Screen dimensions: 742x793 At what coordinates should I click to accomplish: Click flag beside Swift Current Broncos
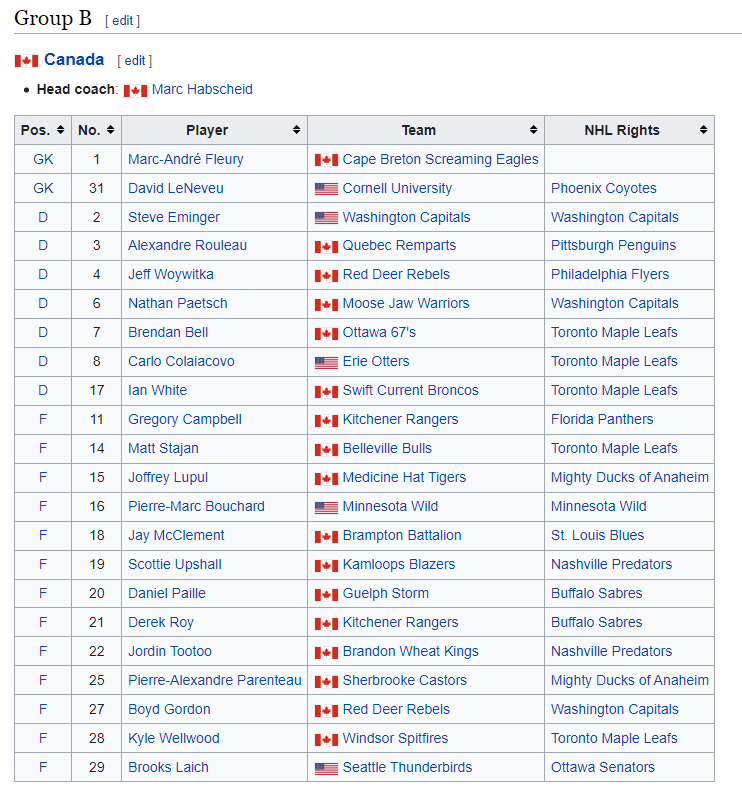click(x=326, y=391)
